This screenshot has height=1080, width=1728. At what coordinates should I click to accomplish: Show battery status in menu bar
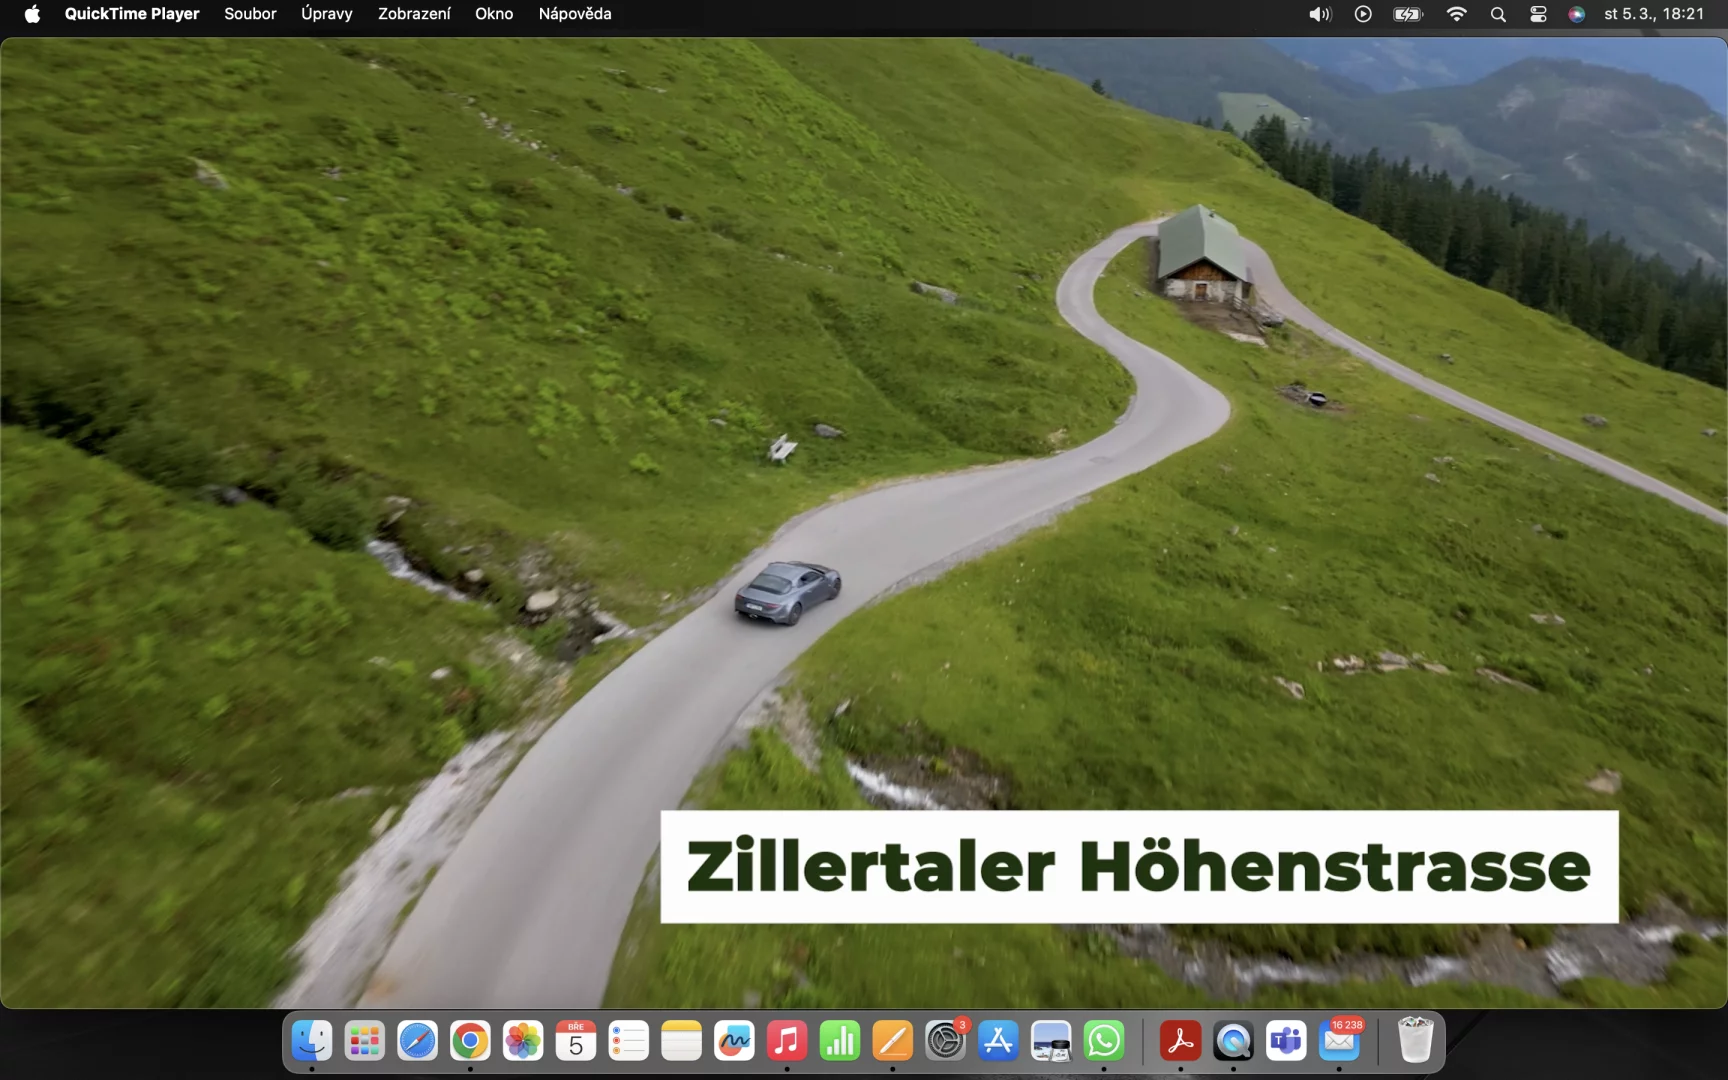(1408, 14)
